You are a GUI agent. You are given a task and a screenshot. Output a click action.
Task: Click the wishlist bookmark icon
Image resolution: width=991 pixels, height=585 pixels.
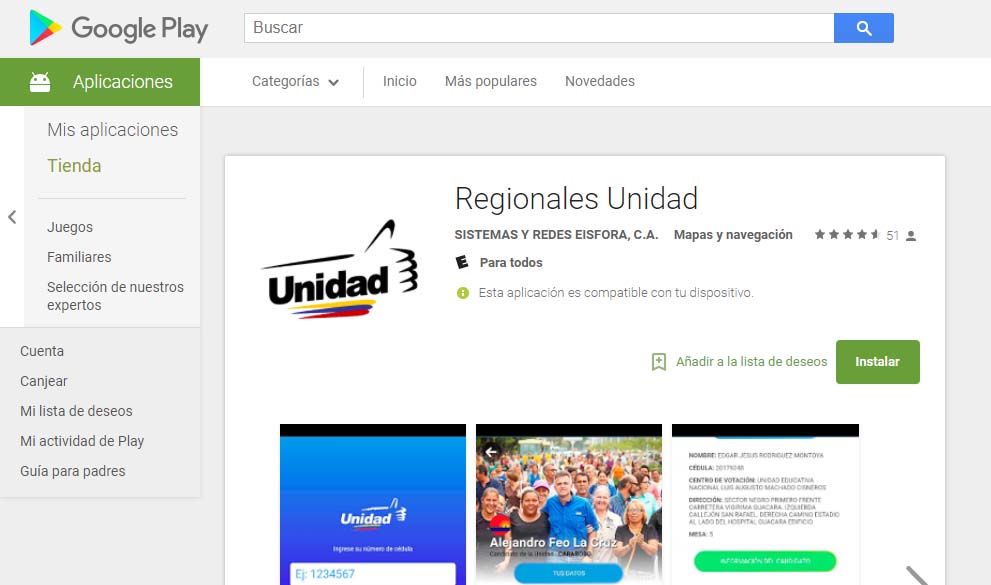coord(658,362)
